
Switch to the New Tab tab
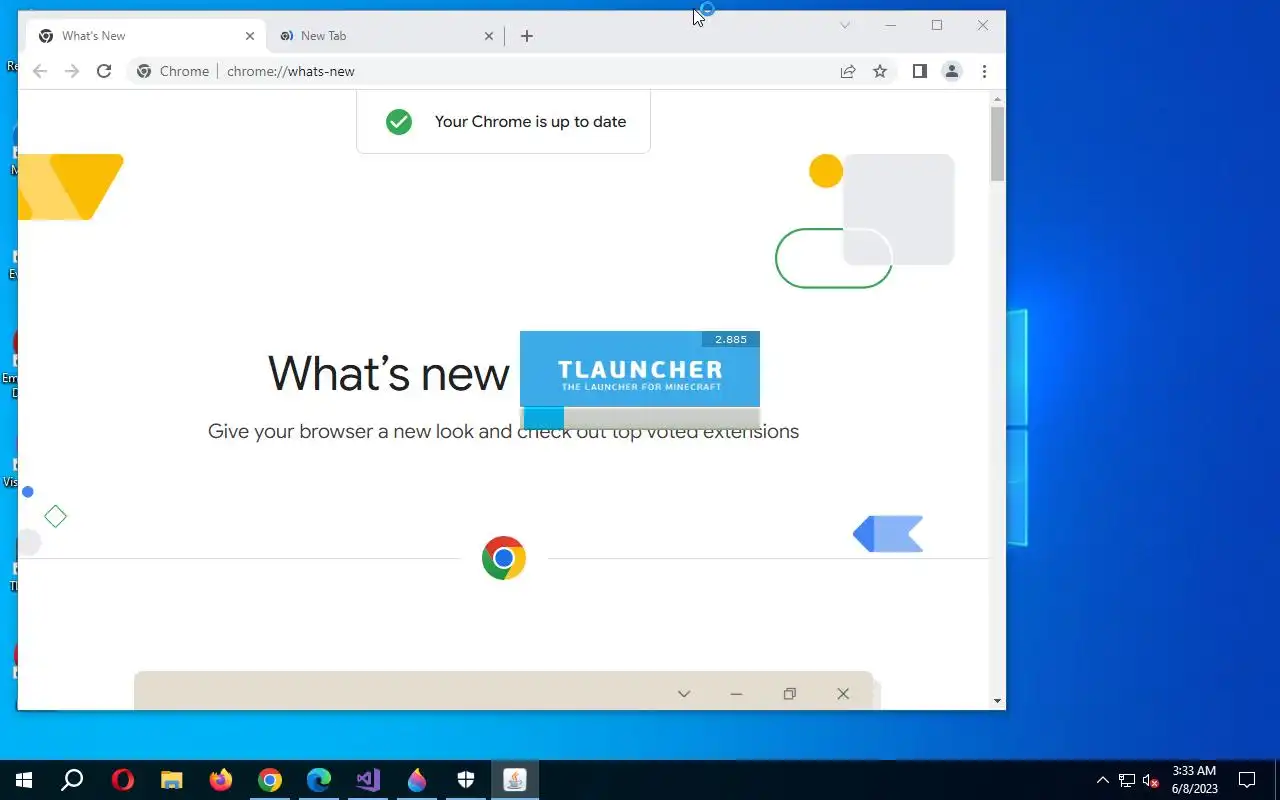(x=387, y=36)
